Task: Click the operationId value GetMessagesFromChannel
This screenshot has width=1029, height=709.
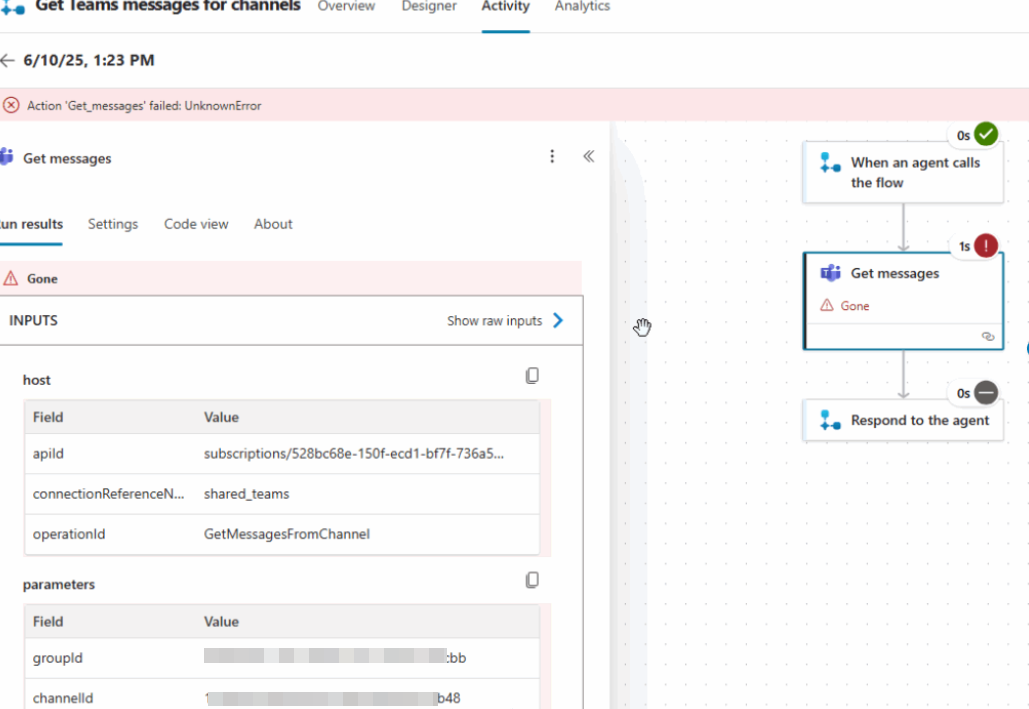Action: (287, 534)
